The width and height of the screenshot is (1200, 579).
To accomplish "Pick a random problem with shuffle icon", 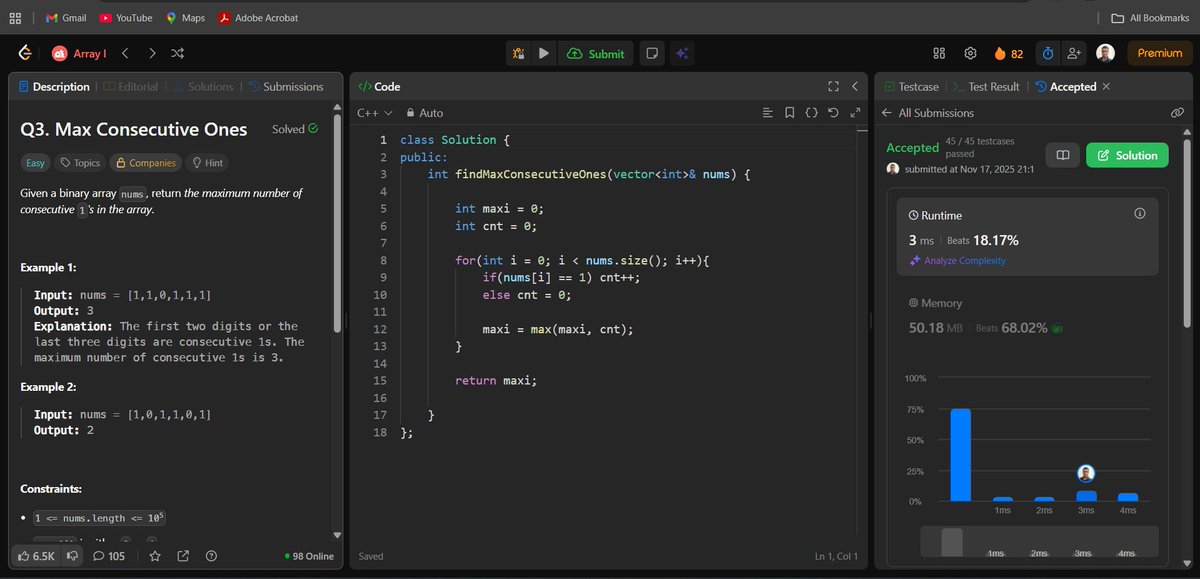I will 177,53.
